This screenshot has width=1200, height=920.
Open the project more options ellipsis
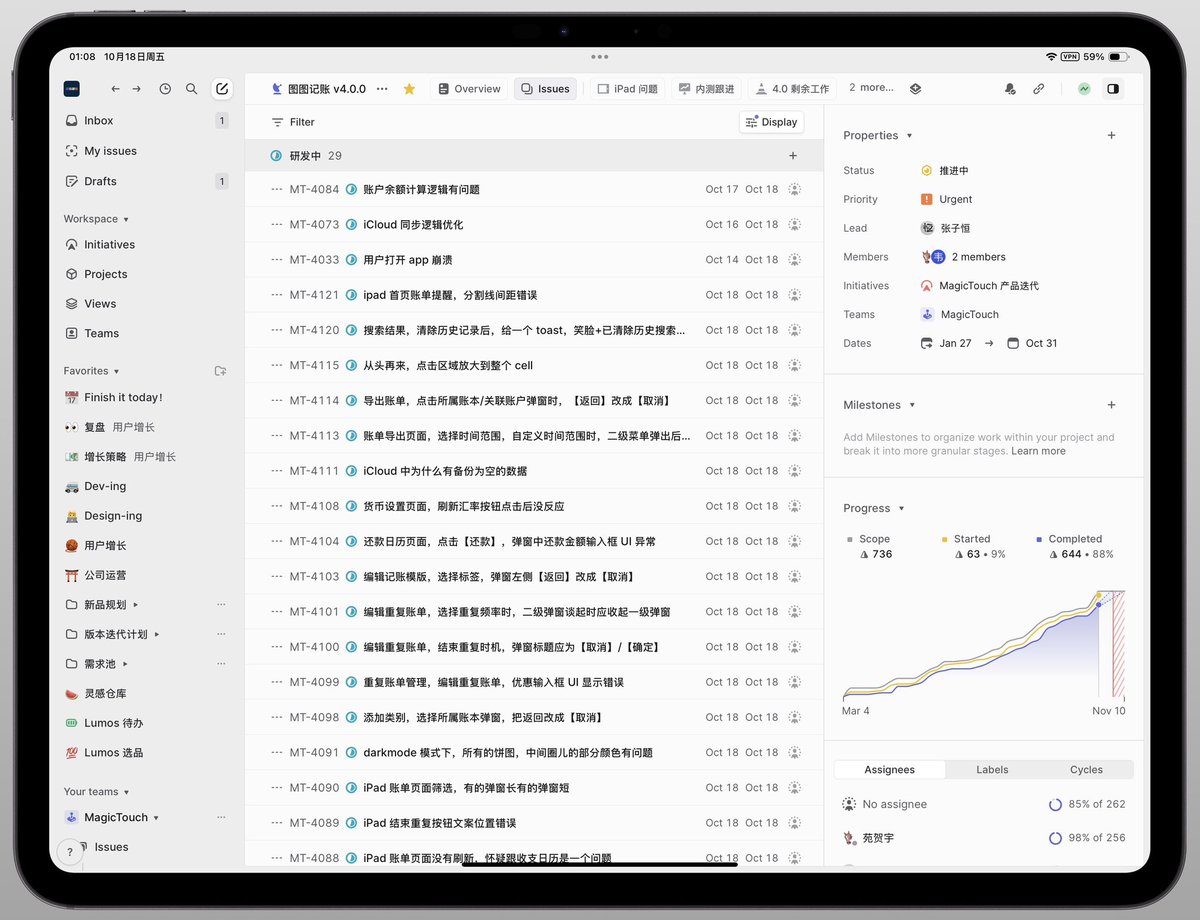point(382,89)
